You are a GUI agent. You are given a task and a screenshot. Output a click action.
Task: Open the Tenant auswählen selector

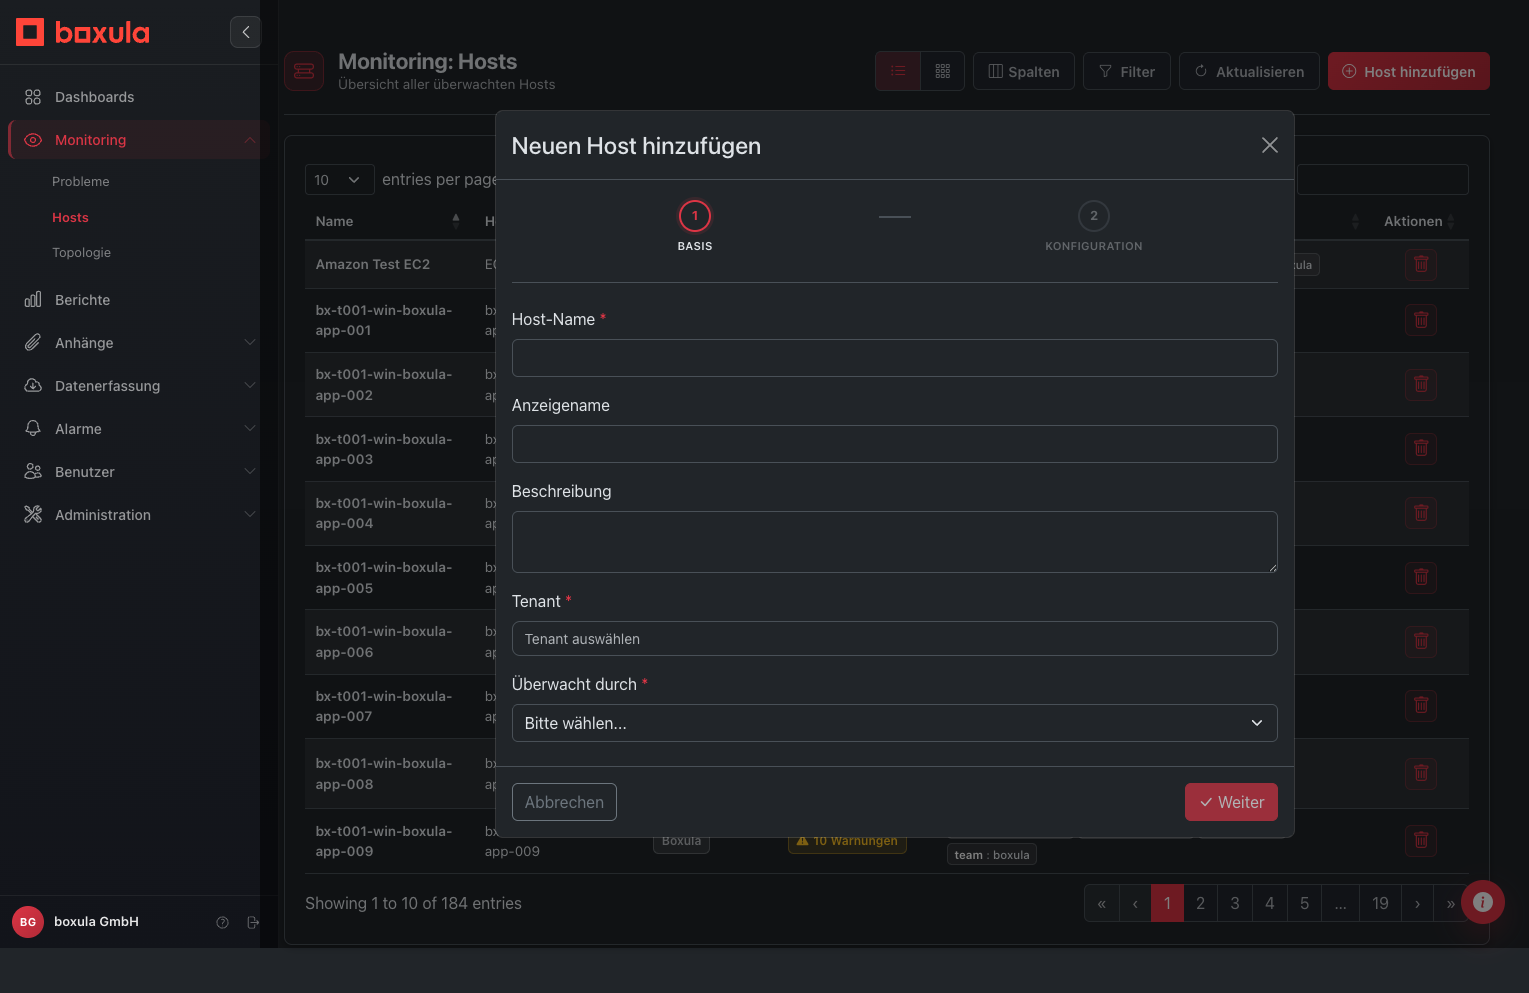(895, 638)
